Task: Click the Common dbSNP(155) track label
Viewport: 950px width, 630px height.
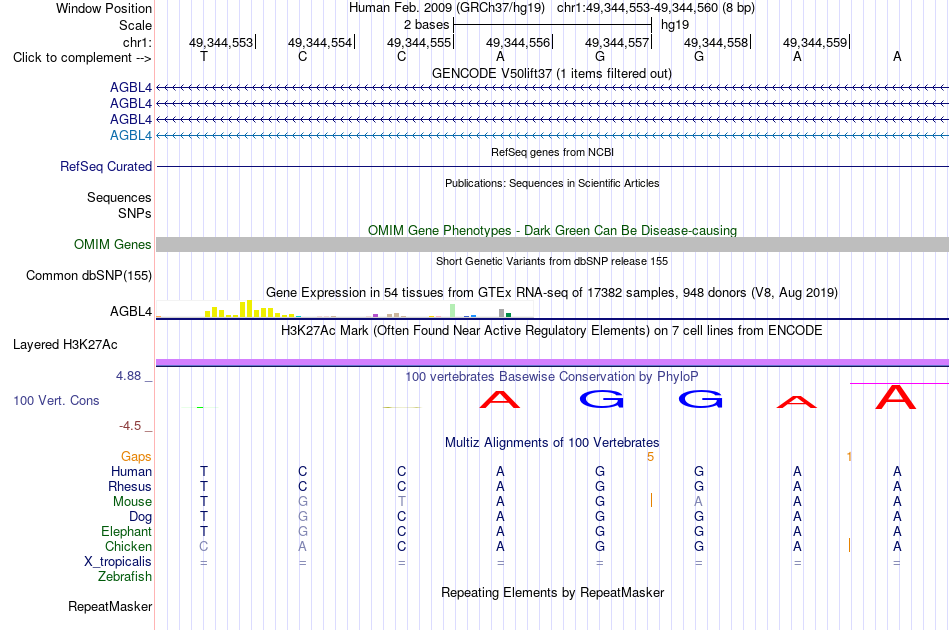Action: [x=89, y=276]
